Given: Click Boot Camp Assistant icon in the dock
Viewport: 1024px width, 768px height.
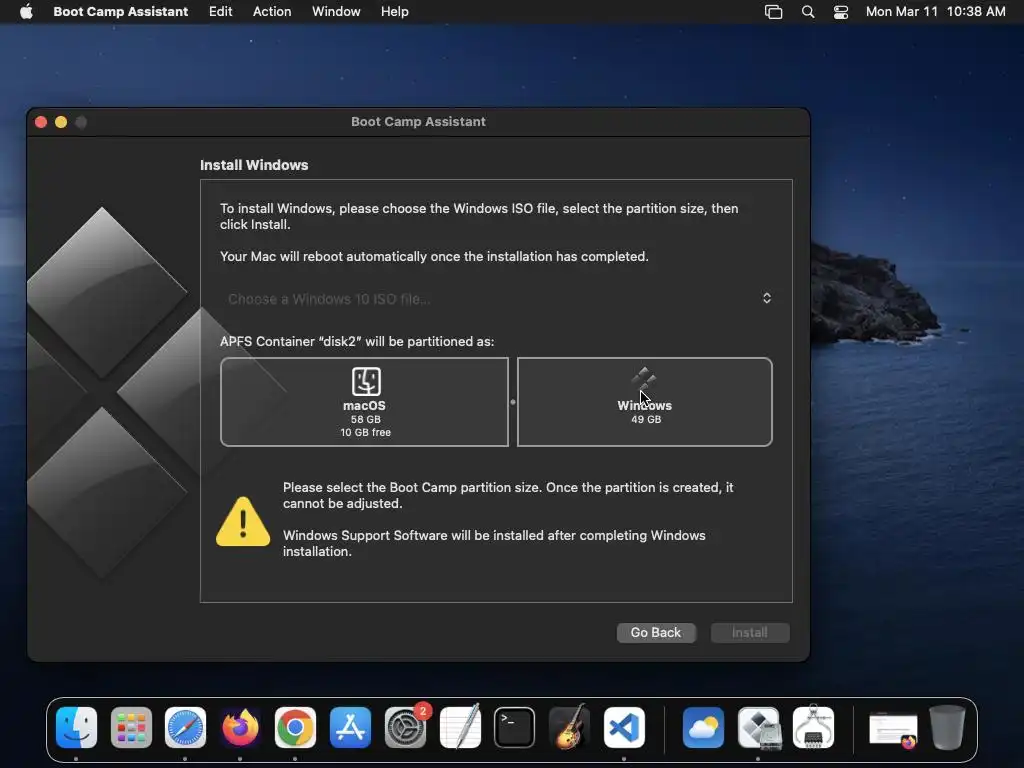Looking at the screenshot, I should click(x=758, y=728).
